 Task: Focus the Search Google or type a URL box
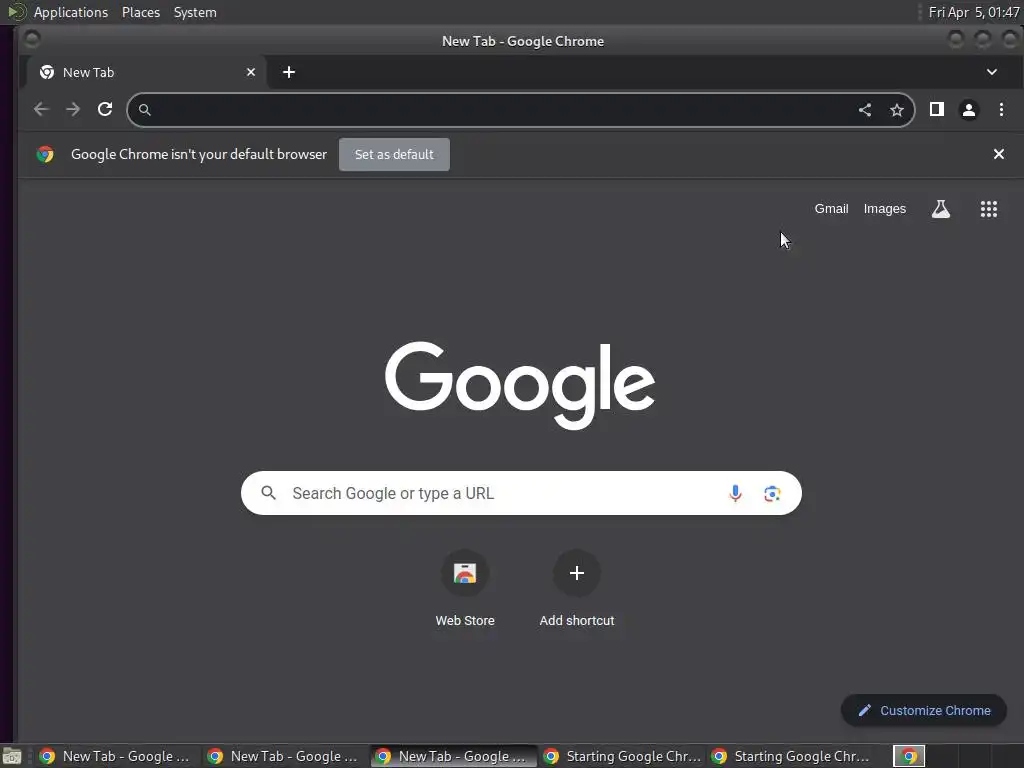tap(520, 493)
